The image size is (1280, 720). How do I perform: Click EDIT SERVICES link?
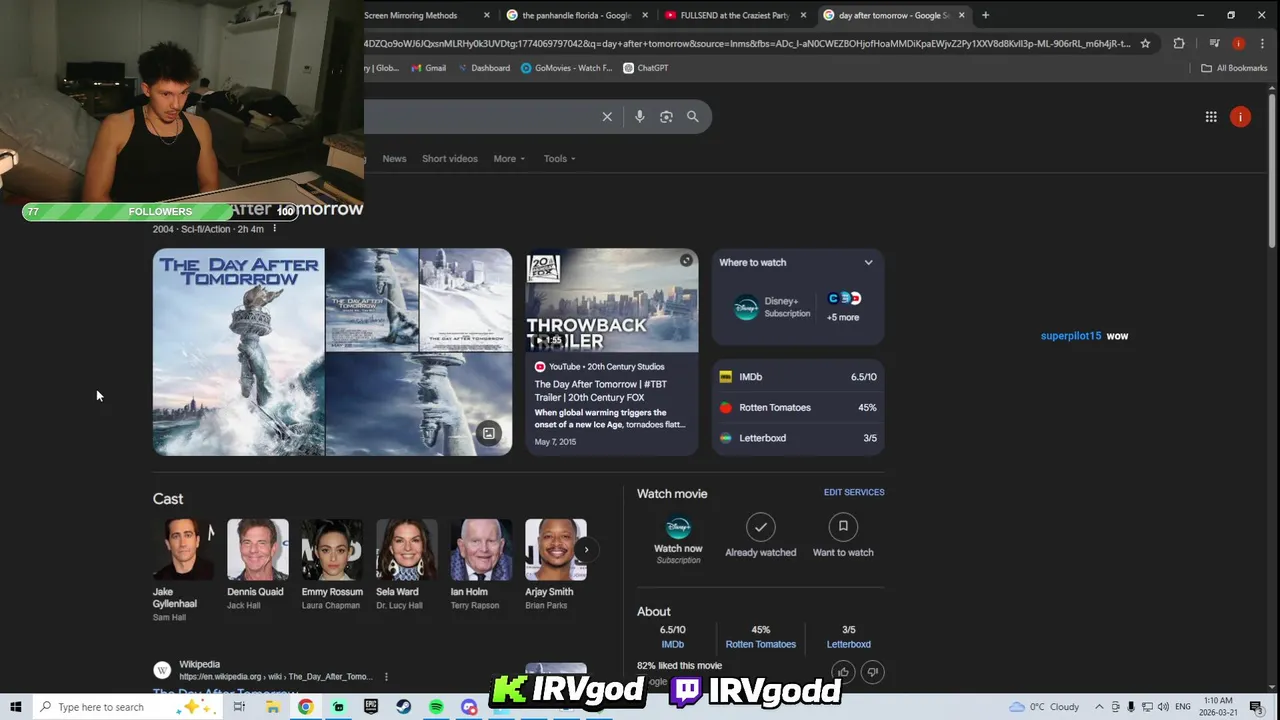click(854, 492)
